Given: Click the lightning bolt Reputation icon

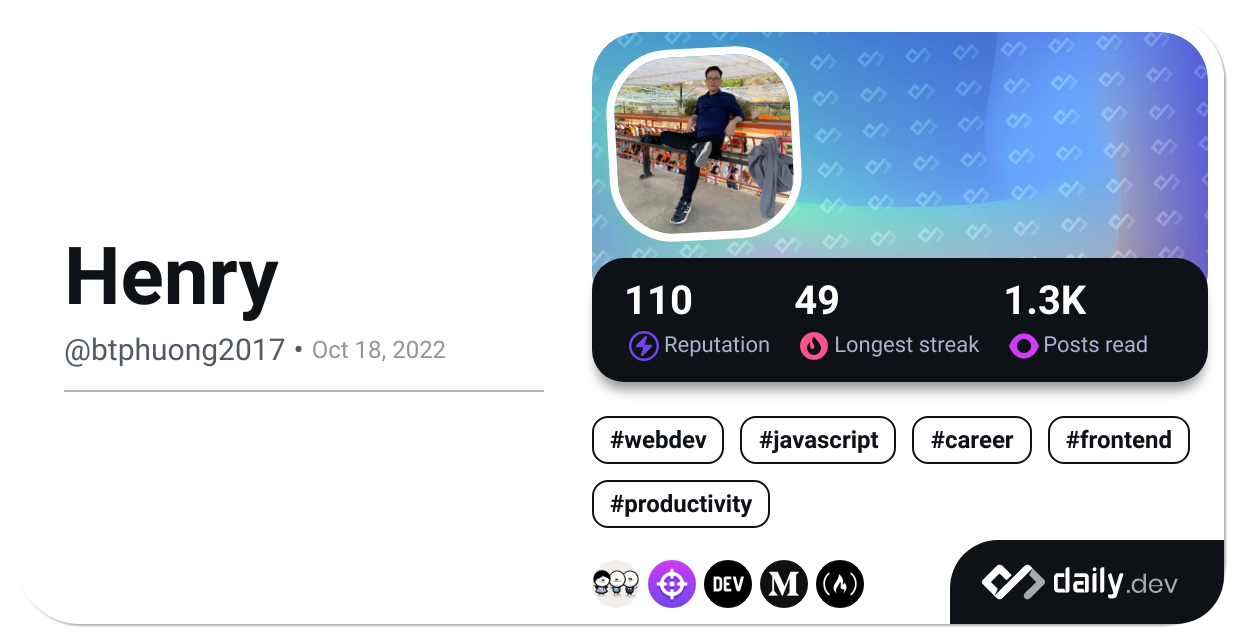Looking at the screenshot, I should point(643,346).
